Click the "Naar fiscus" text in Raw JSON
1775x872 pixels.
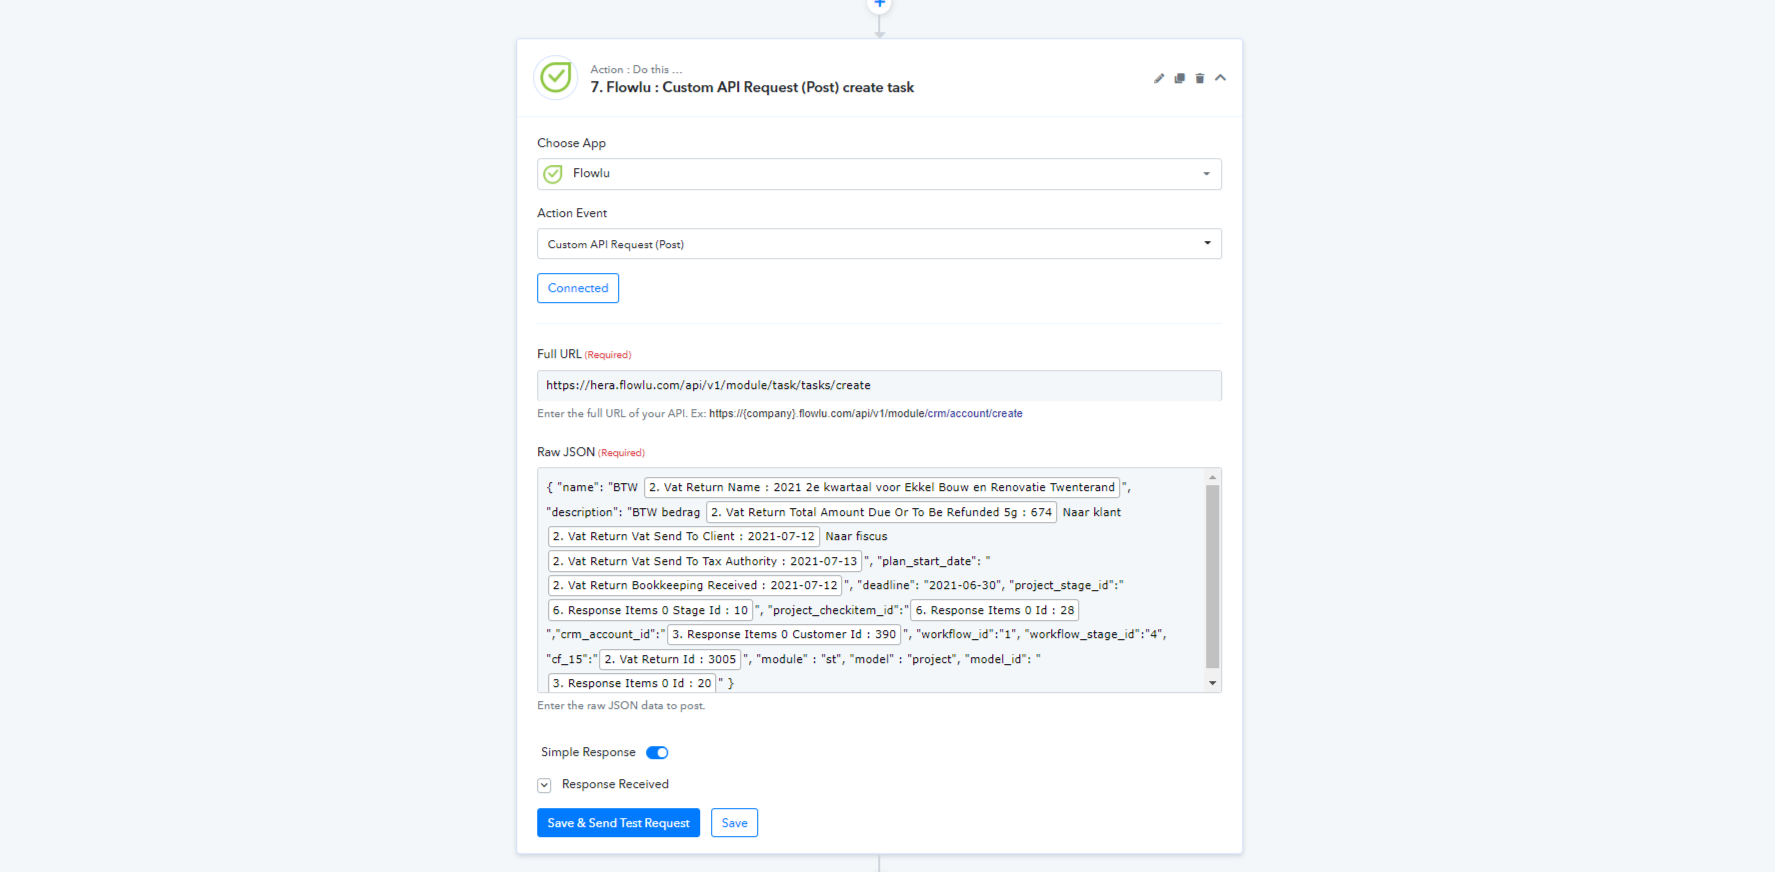pos(856,537)
